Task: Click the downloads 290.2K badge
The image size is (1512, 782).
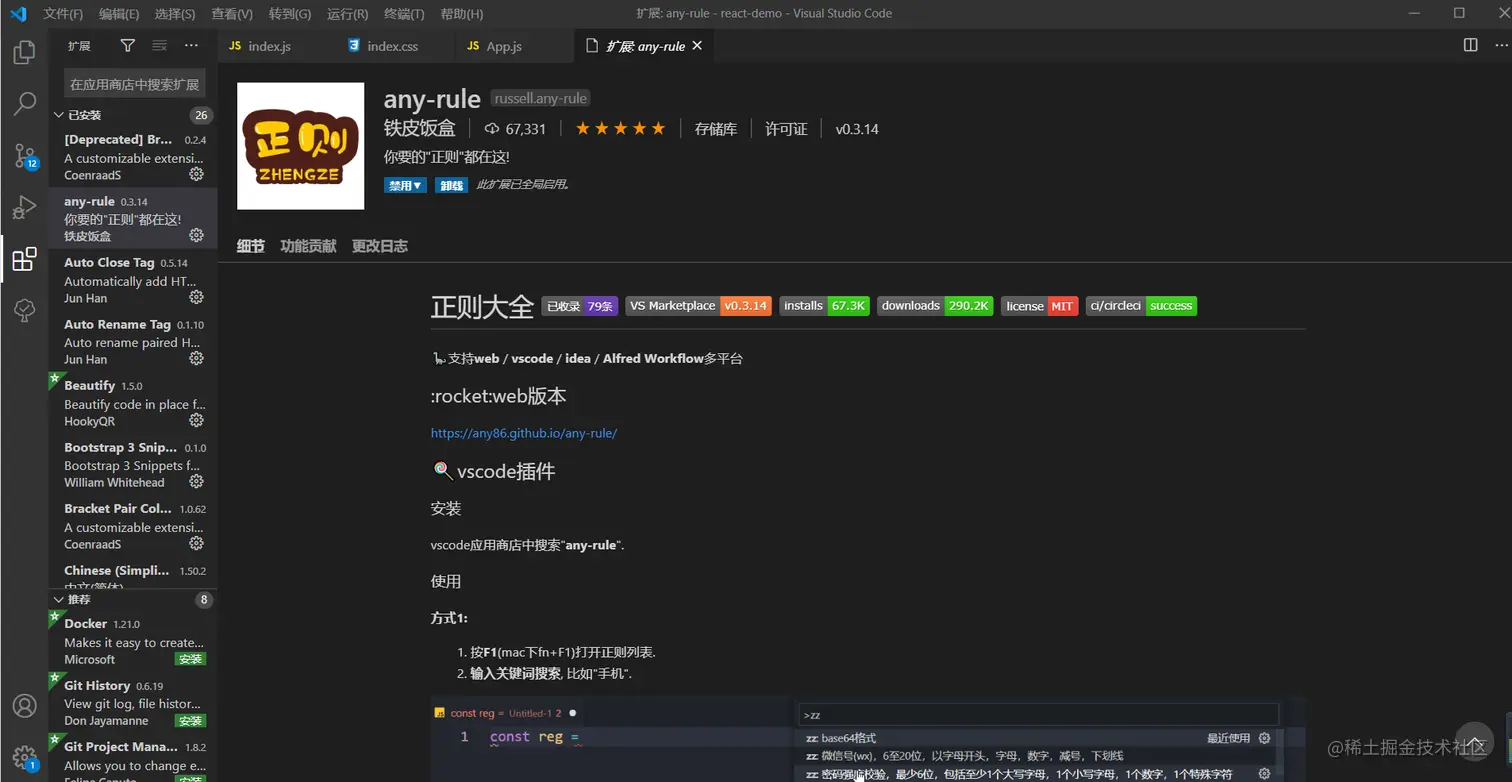Action: point(936,306)
